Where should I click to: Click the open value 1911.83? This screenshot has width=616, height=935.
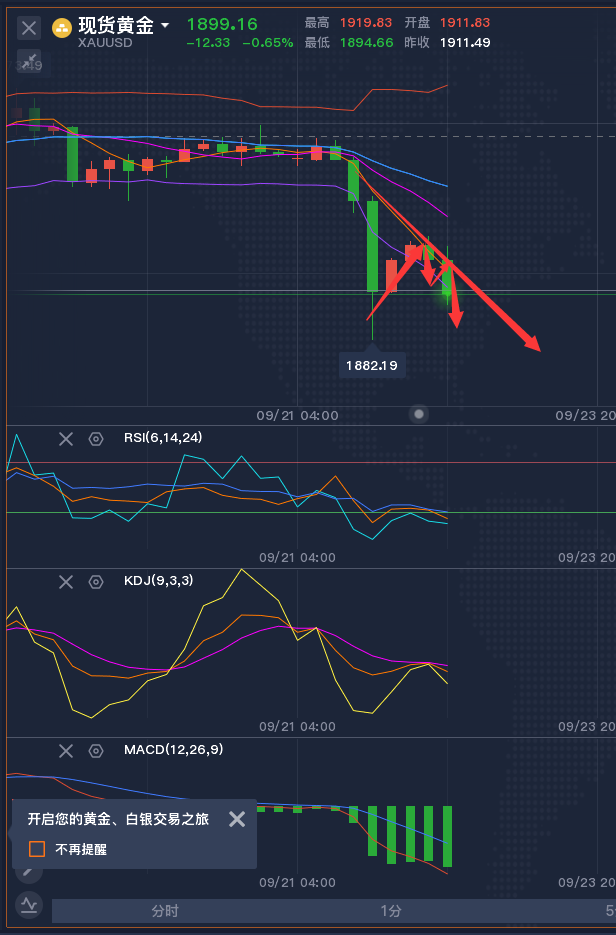465,23
